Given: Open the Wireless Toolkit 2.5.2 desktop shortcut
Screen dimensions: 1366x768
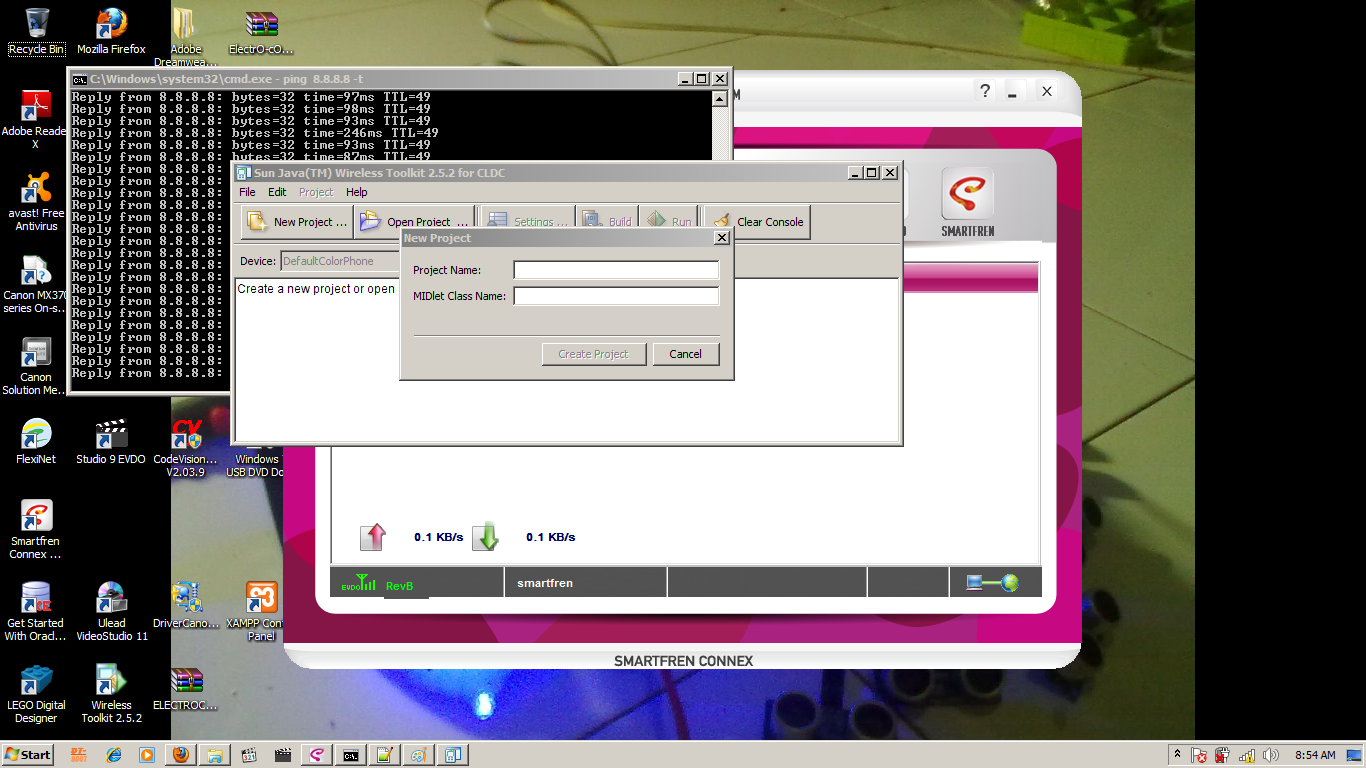Looking at the screenshot, I should (x=111, y=693).
